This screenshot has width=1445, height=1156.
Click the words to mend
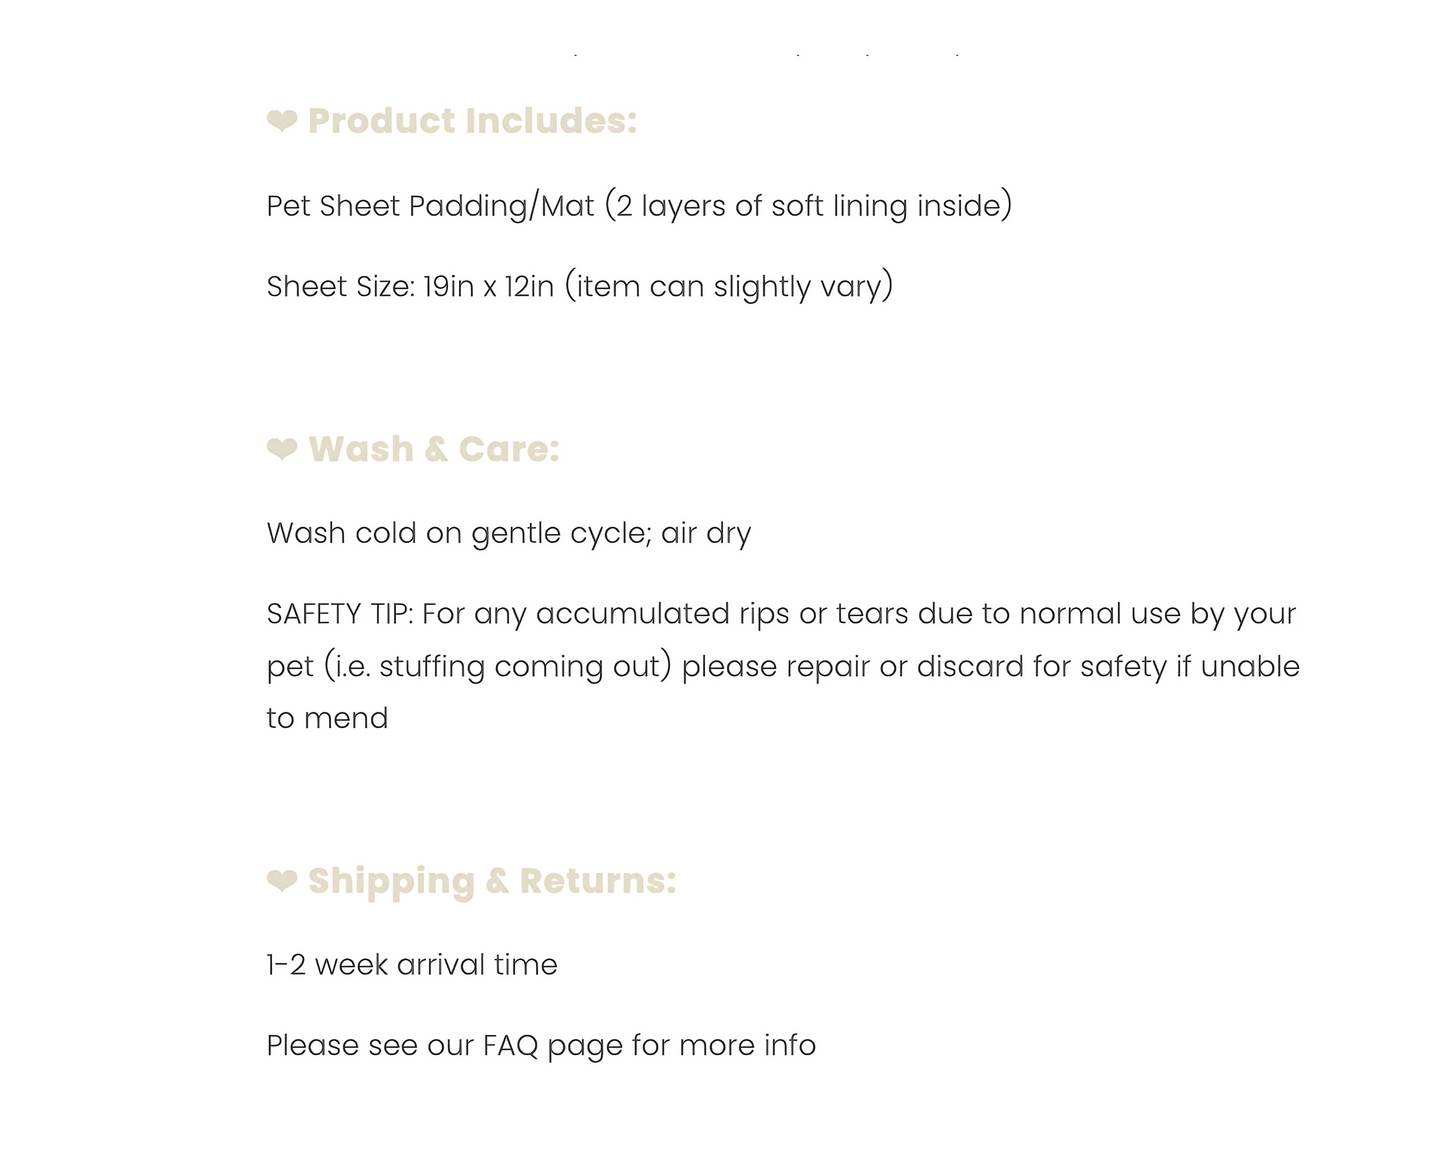coord(327,719)
